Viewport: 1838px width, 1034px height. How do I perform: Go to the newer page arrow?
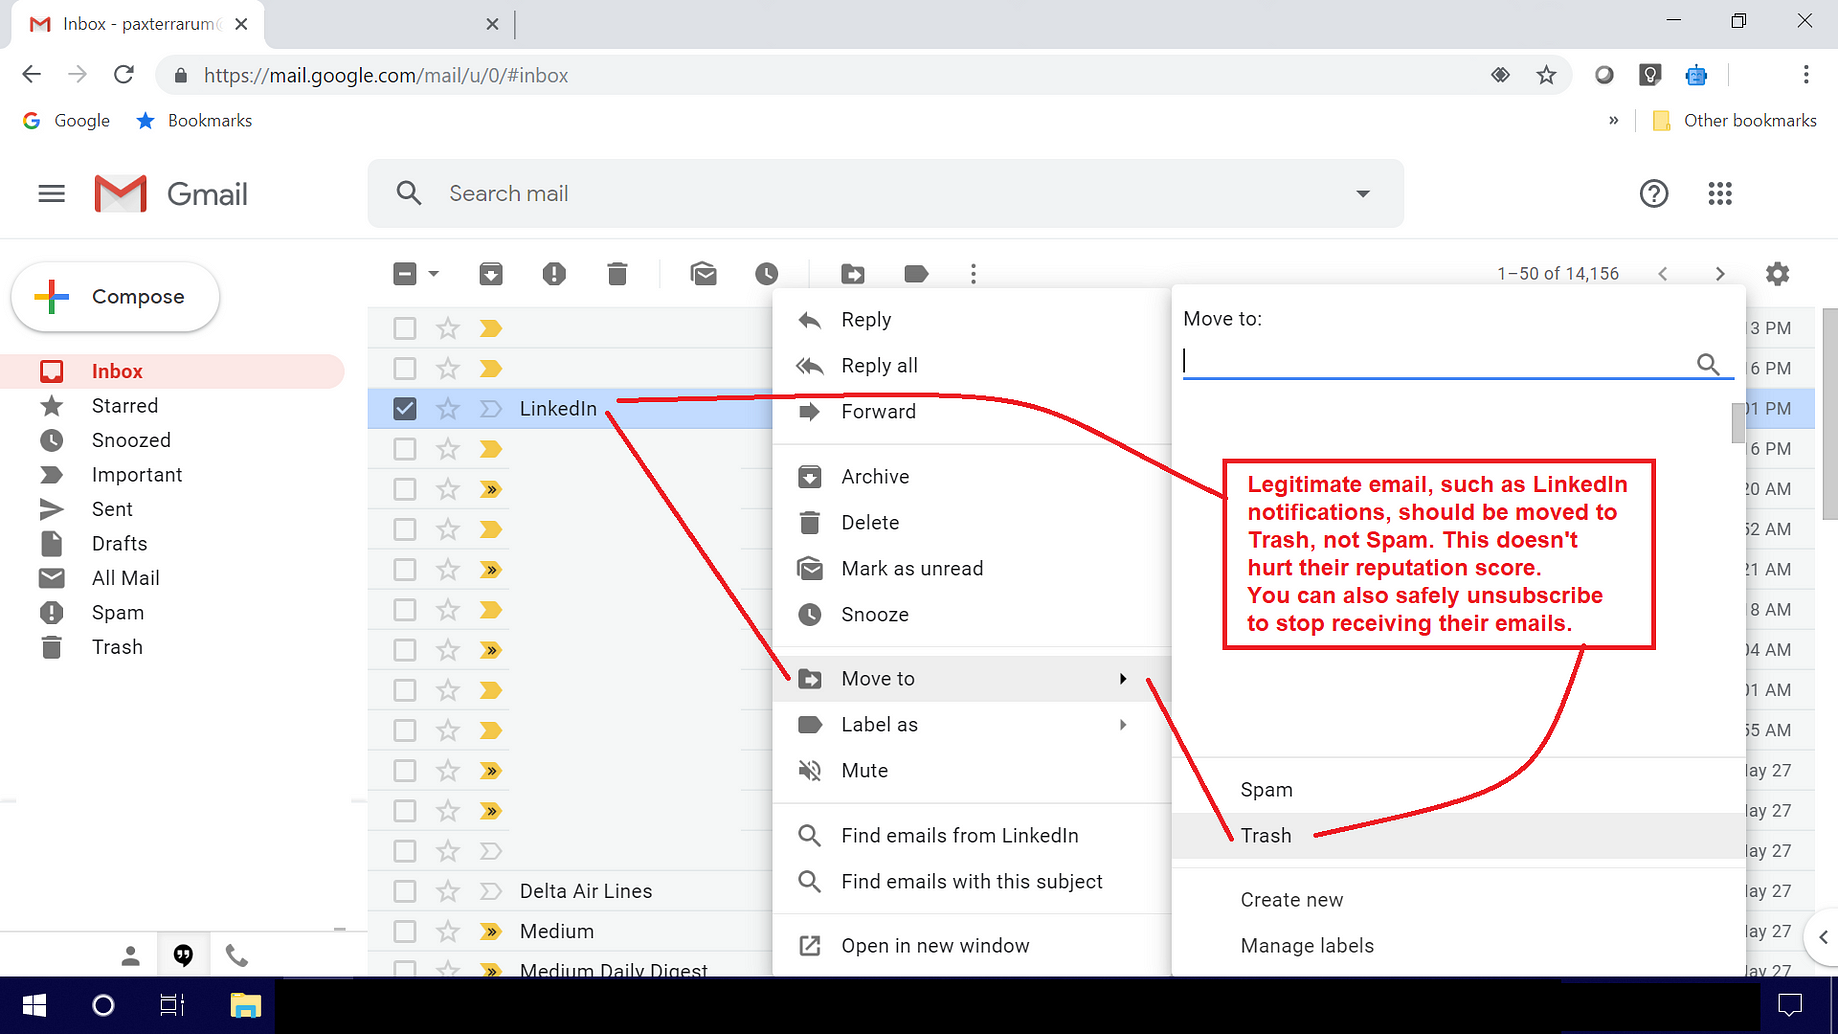point(1663,274)
